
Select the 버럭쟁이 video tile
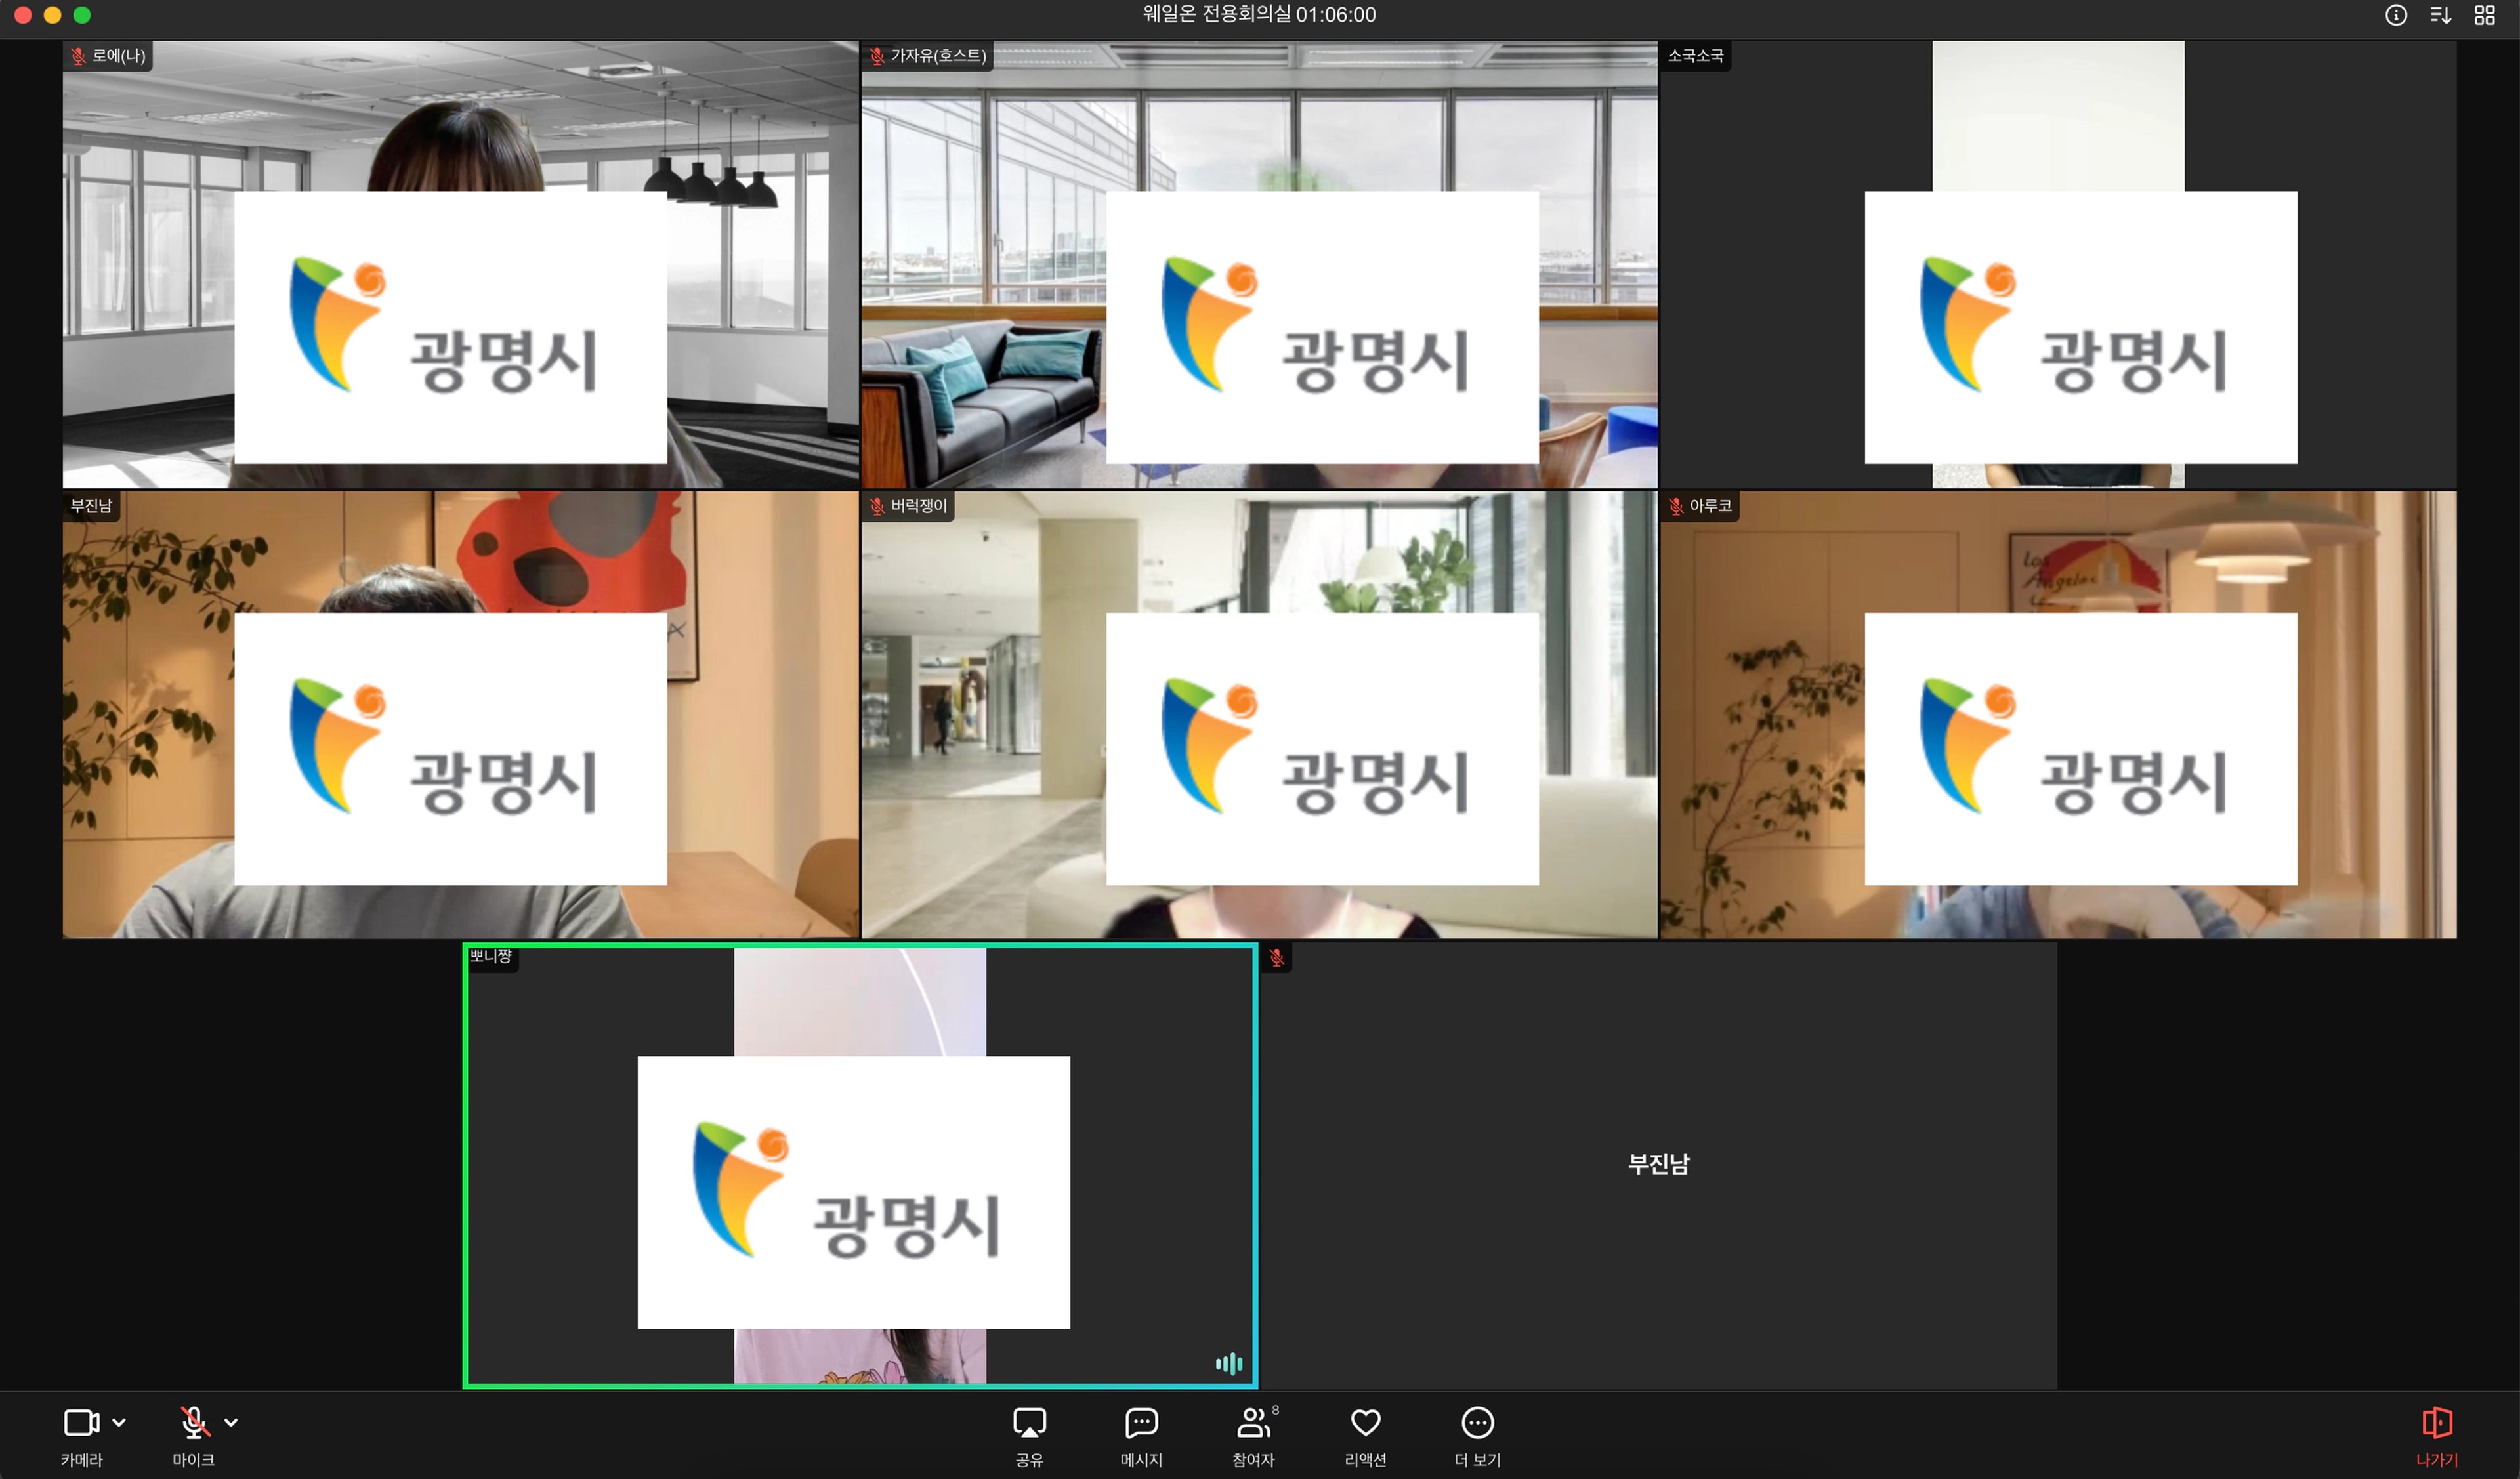[x=1259, y=714]
